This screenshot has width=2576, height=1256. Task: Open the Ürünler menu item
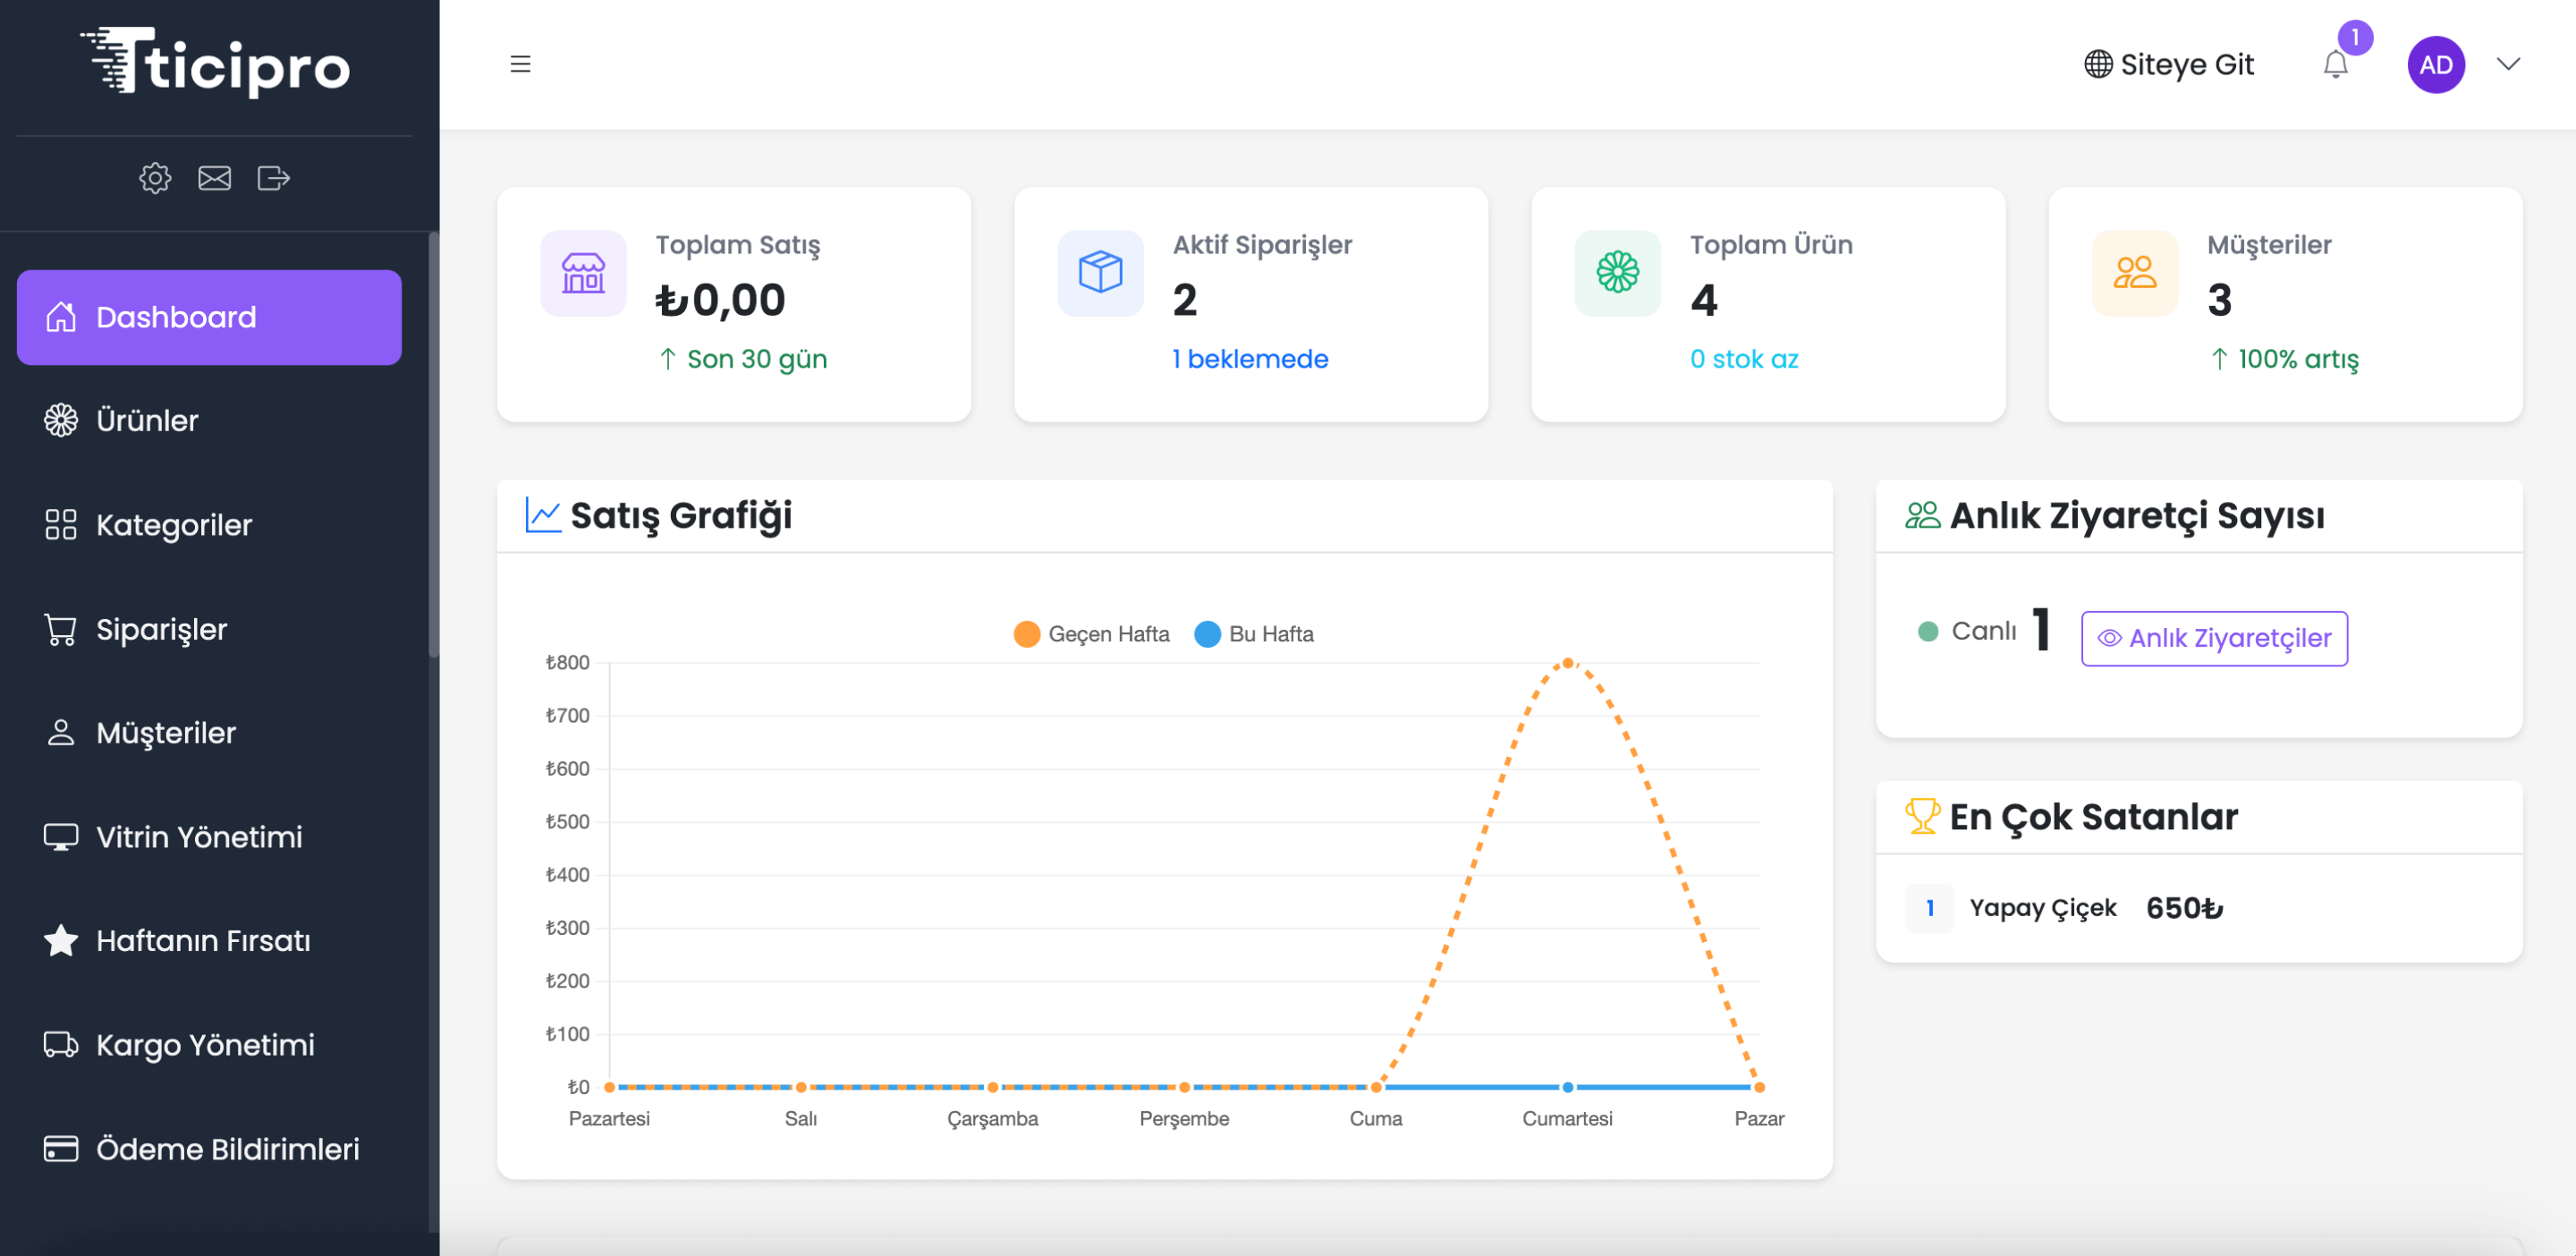(147, 420)
